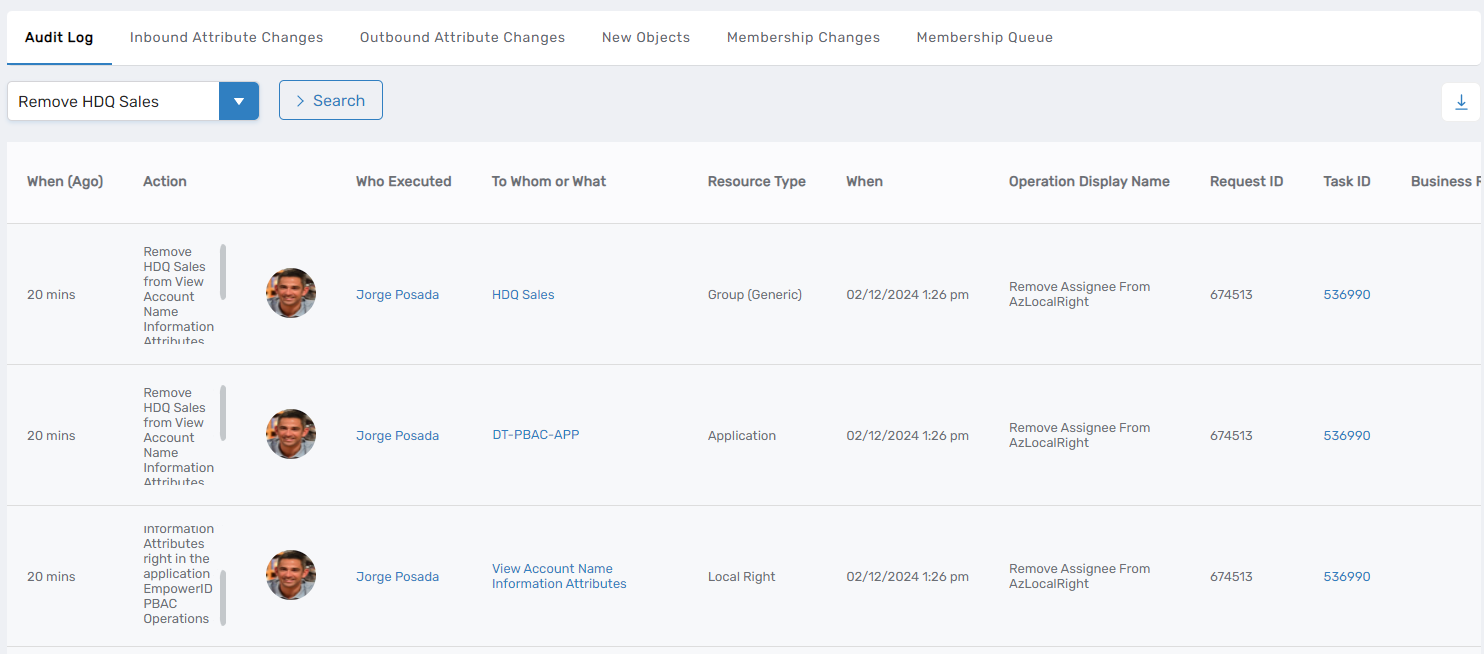Click the Action scrollbar in Local Right row
The width and height of the screenshot is (1484, 654).
click(x=223, y=597)
